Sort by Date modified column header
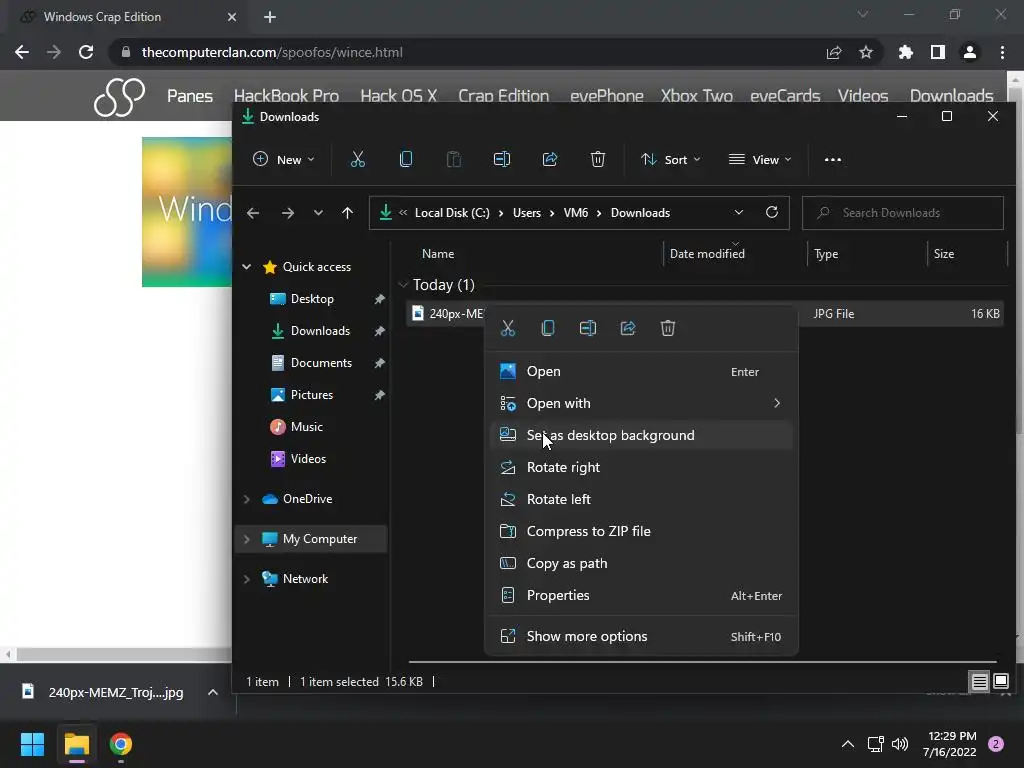Viewport: 1024px width, 768px height. [707, 253]
